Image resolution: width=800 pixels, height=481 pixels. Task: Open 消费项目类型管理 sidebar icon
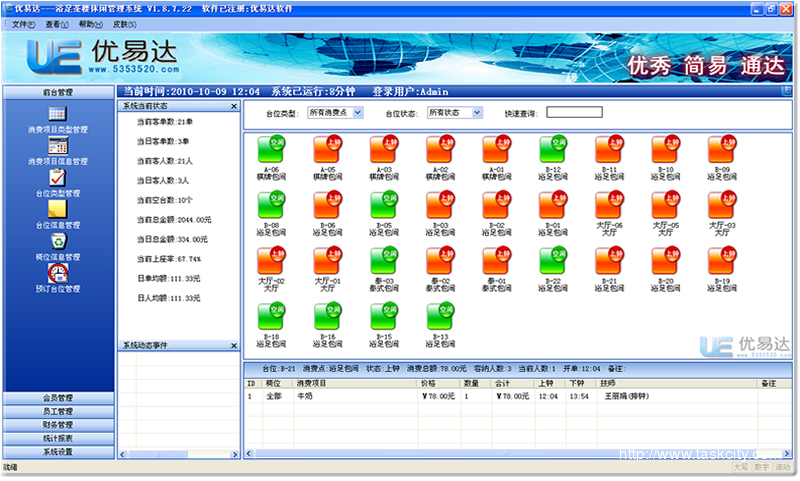(57, 112)
